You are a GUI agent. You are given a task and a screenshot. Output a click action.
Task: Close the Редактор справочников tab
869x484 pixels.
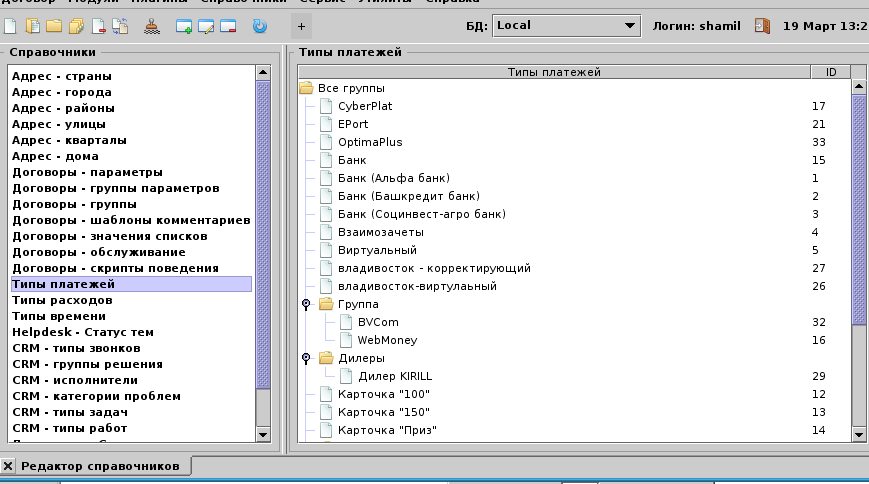point(9,466)
